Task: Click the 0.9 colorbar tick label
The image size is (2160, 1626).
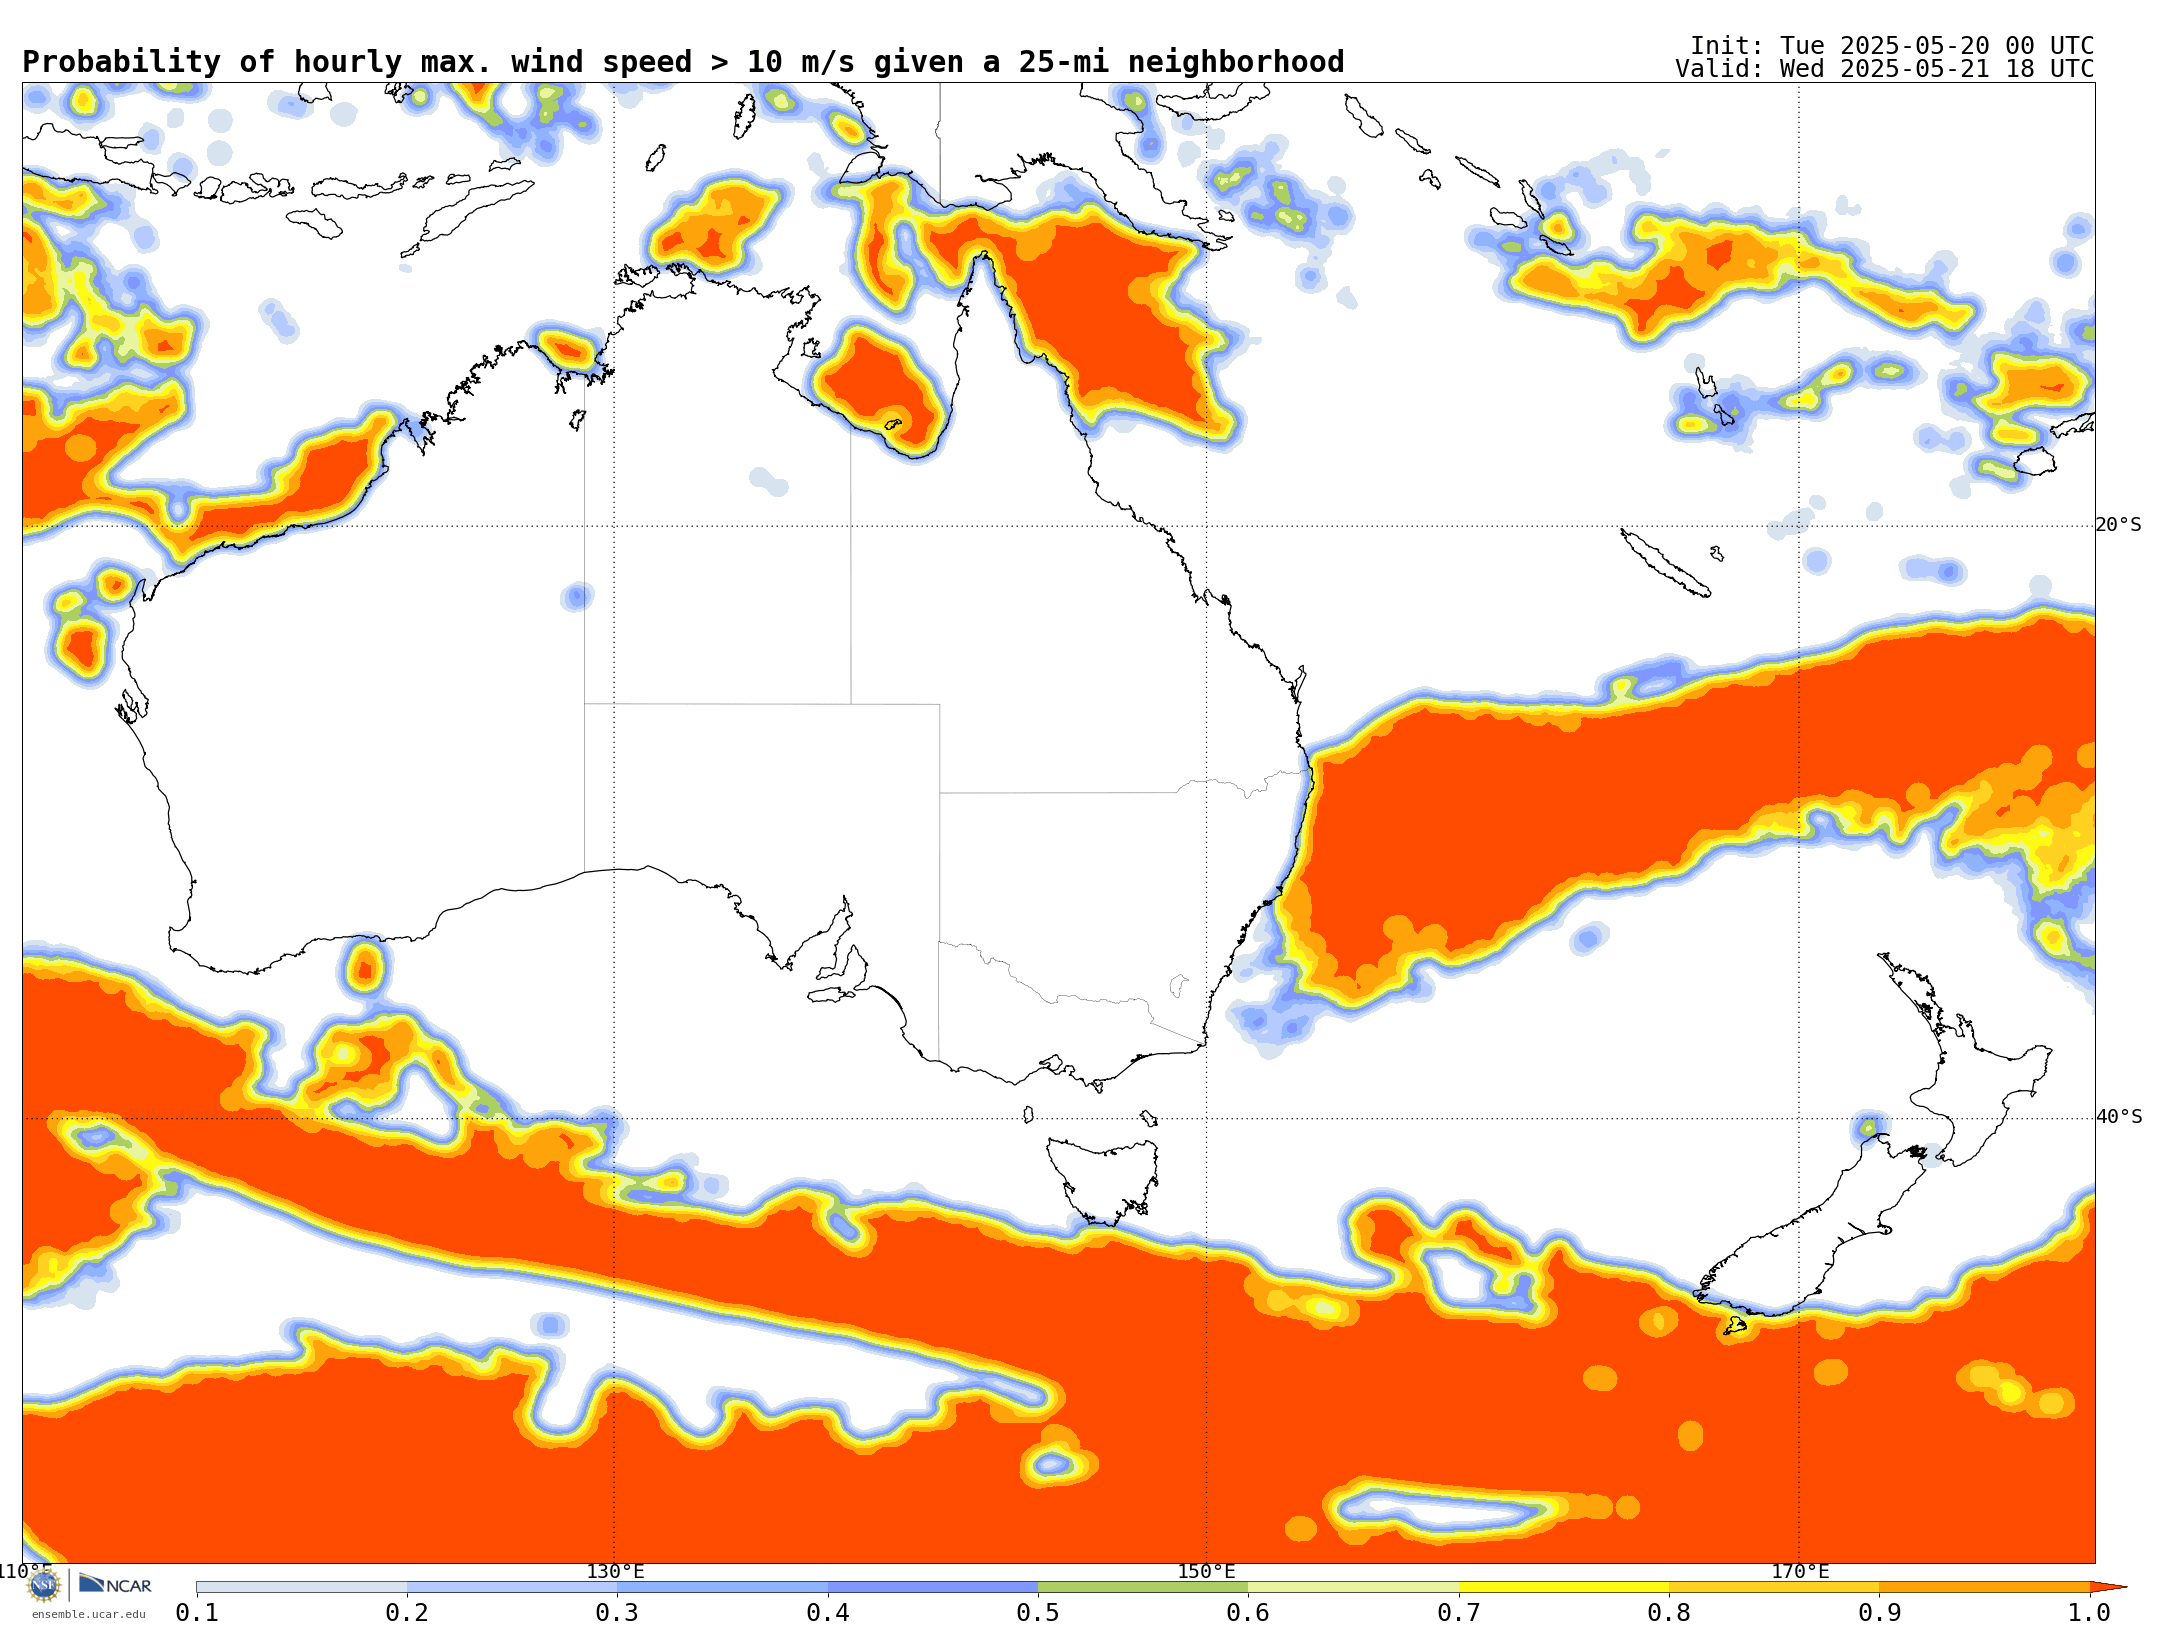Action: [1880, 1612]
